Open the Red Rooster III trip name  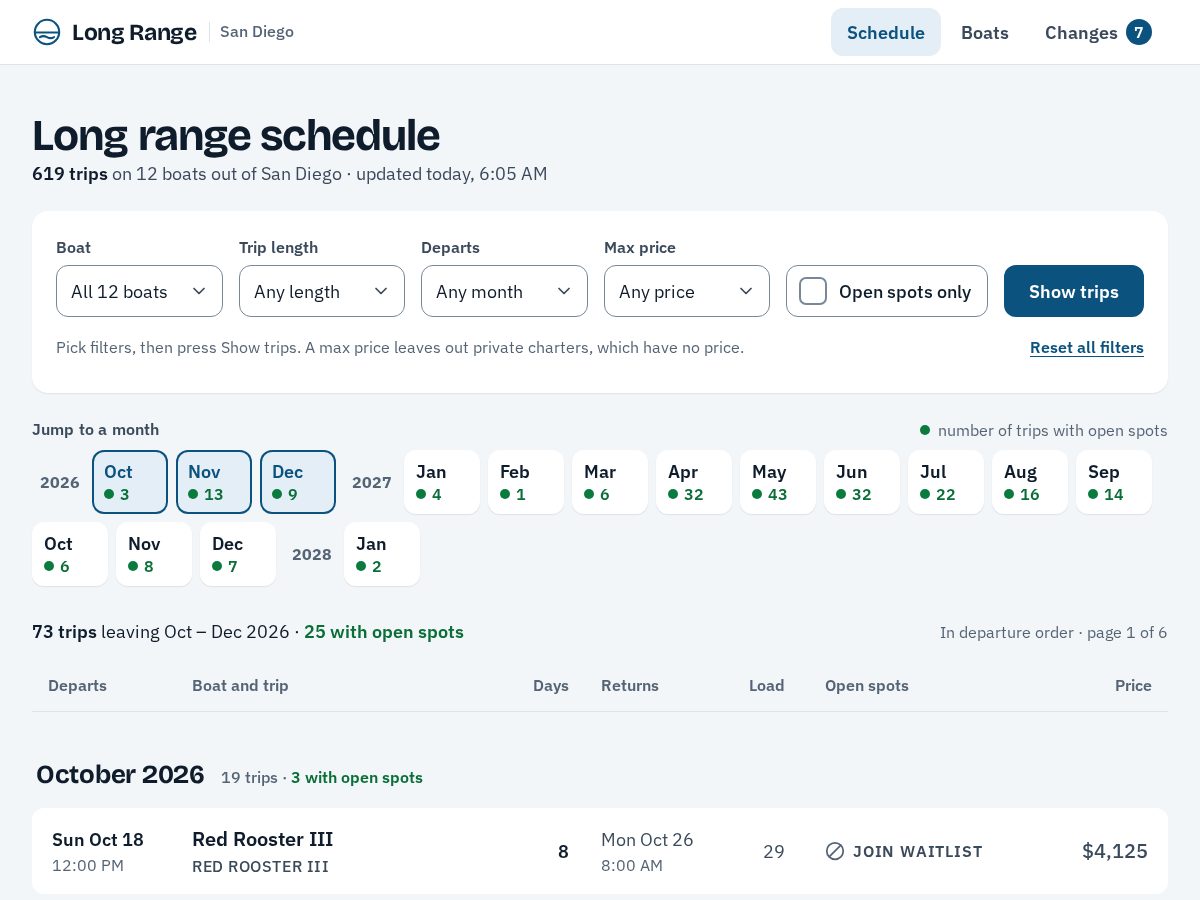pyautogui.click(x=262, y=839)
